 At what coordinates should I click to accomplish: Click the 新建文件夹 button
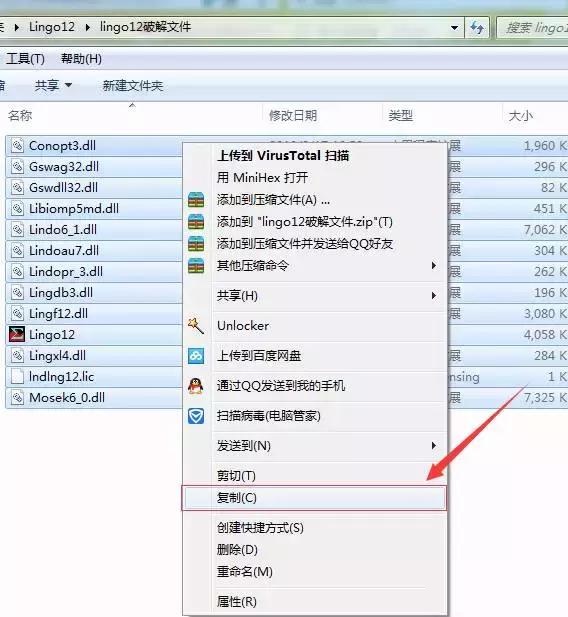coord(133,85)
